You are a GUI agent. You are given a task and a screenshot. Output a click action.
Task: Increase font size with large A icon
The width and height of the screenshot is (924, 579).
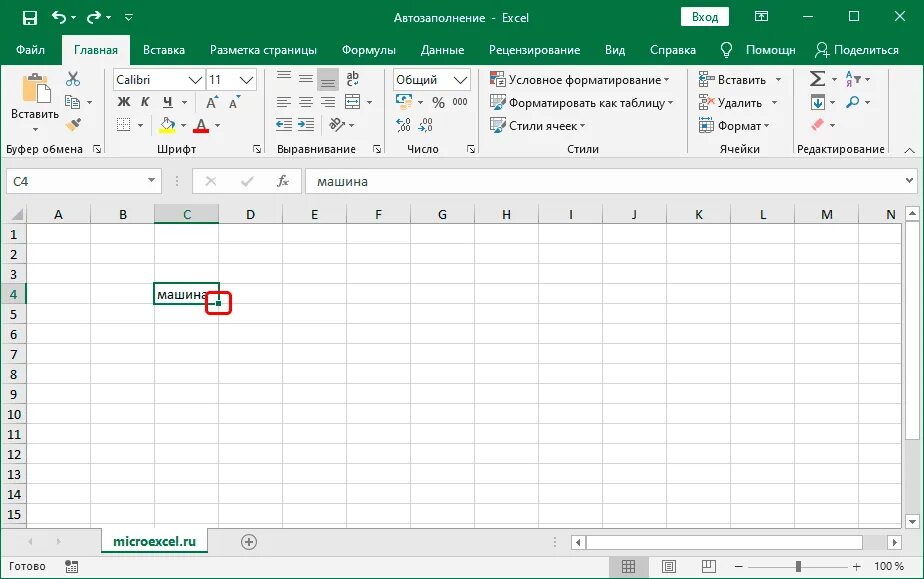212,102
